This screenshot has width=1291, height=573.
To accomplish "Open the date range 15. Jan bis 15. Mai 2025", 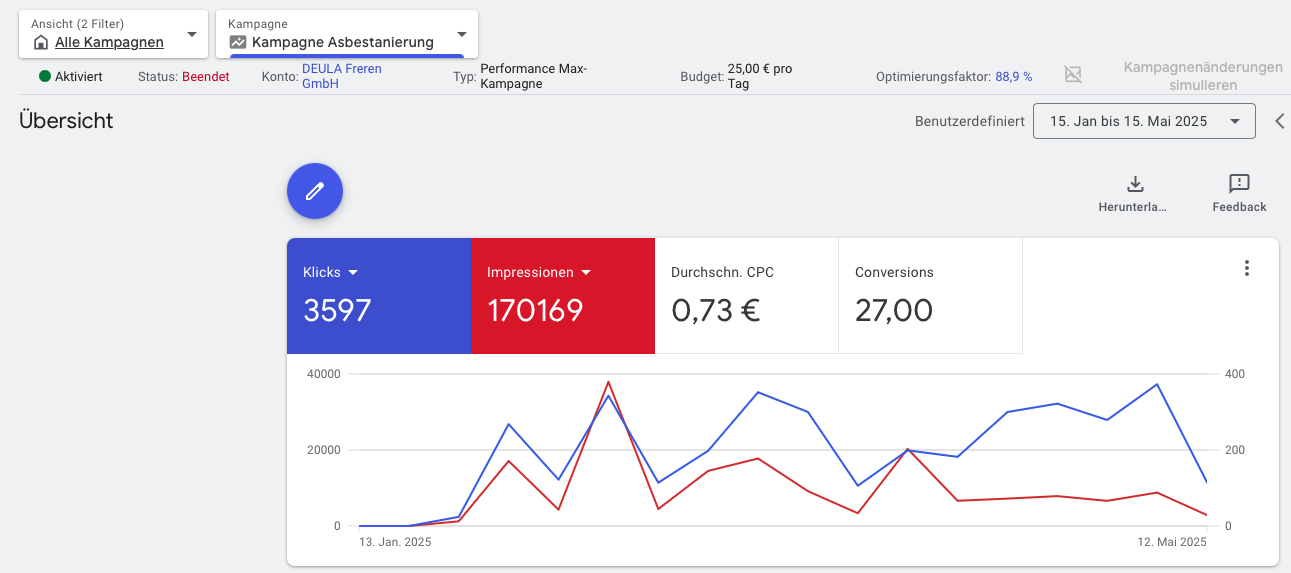I will pyautogui.click(x=1143, y=121).
